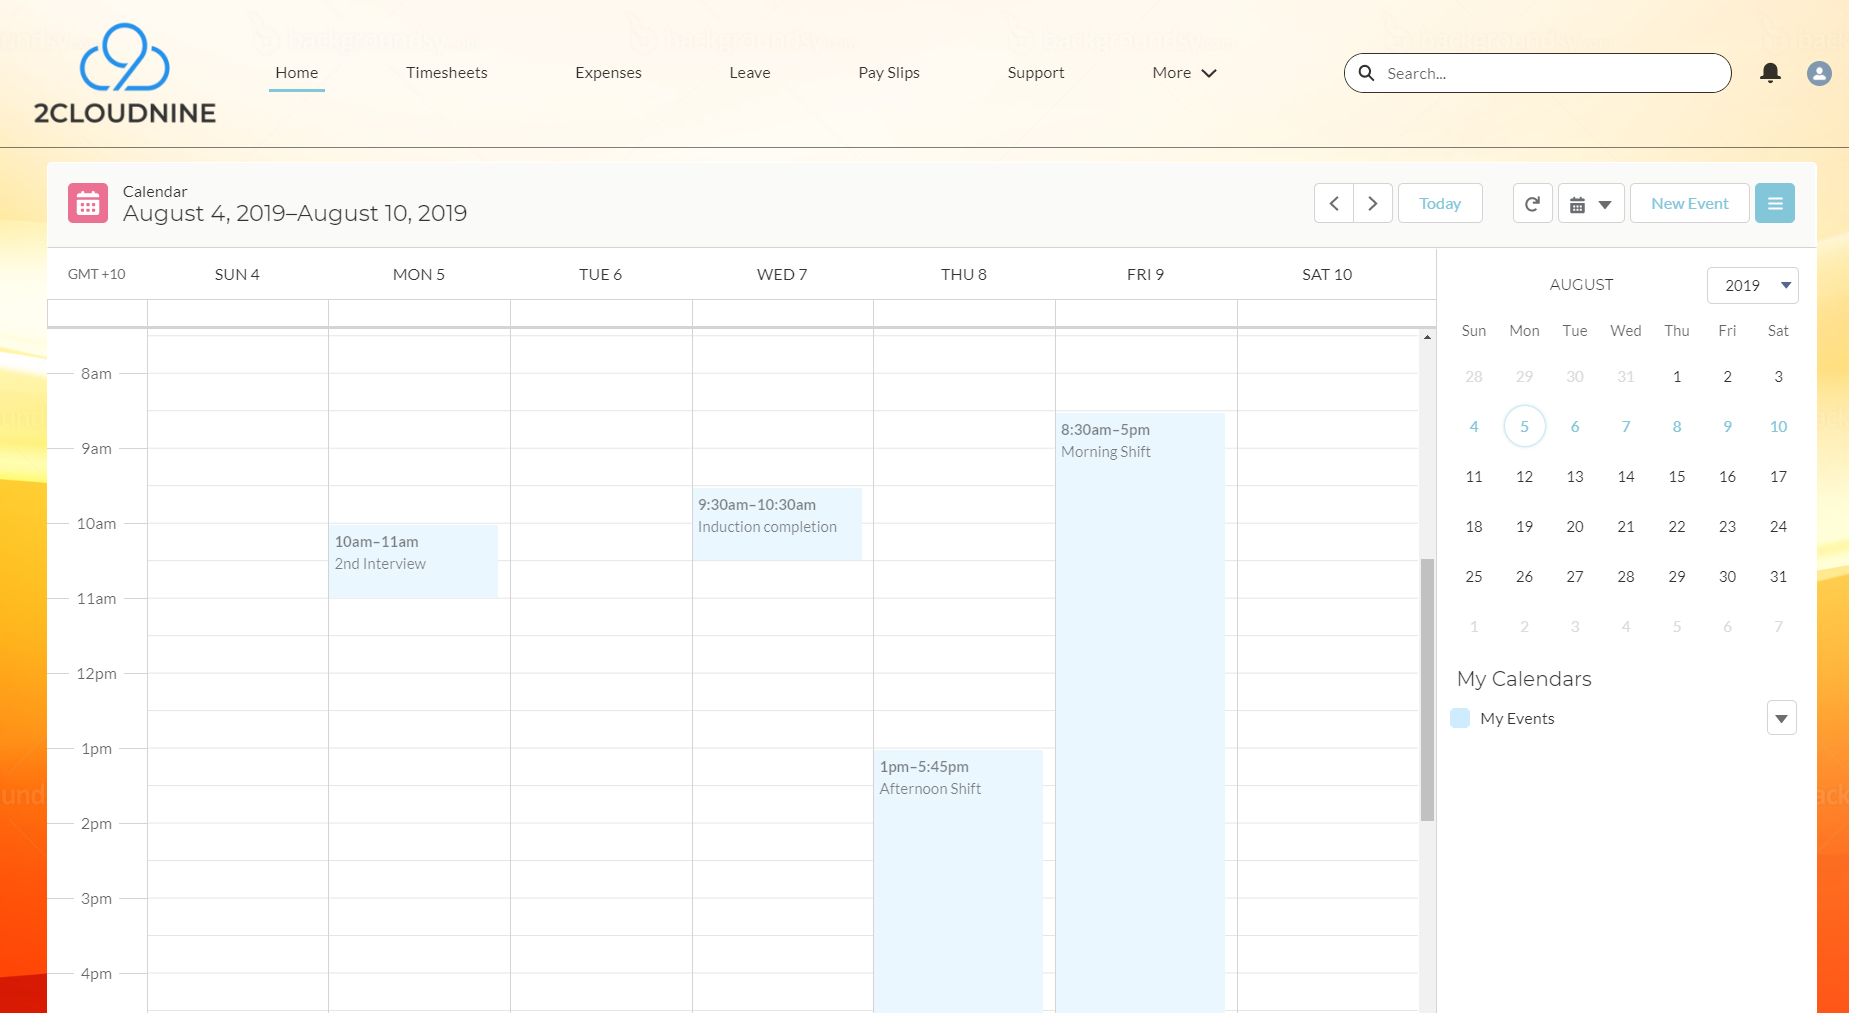1849x1013 pixels.
Task: Create a New Event
Action: point(1689,204)
